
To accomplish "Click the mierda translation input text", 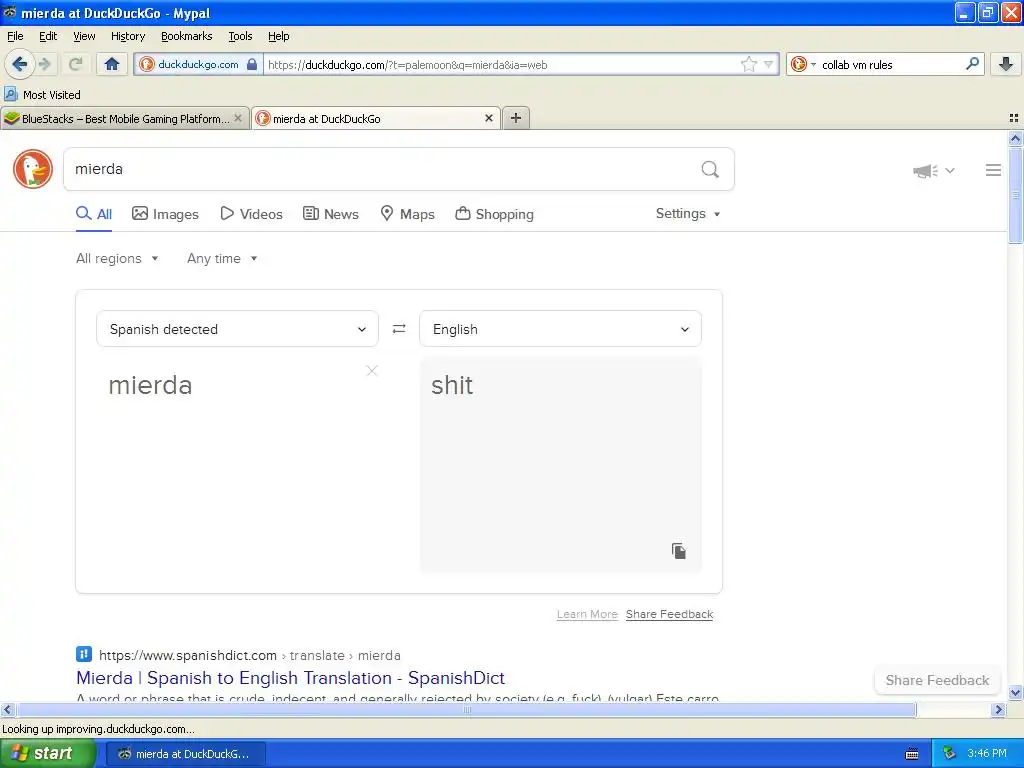I will 150,385.
